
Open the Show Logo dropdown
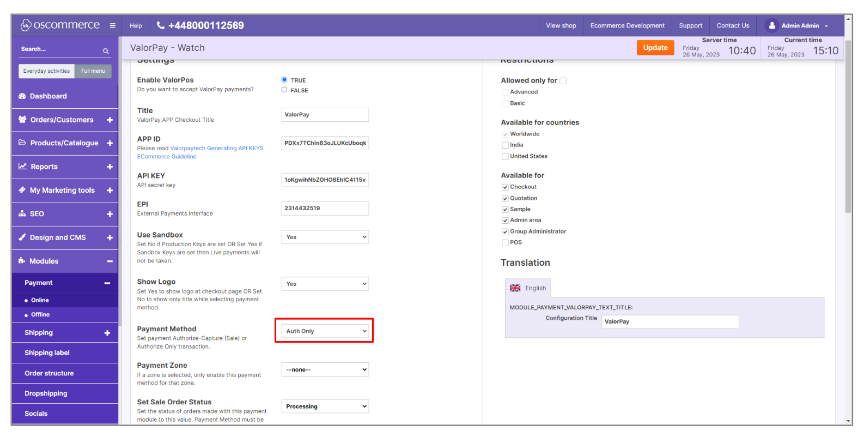pyautogui.click(x=325, y=284)
